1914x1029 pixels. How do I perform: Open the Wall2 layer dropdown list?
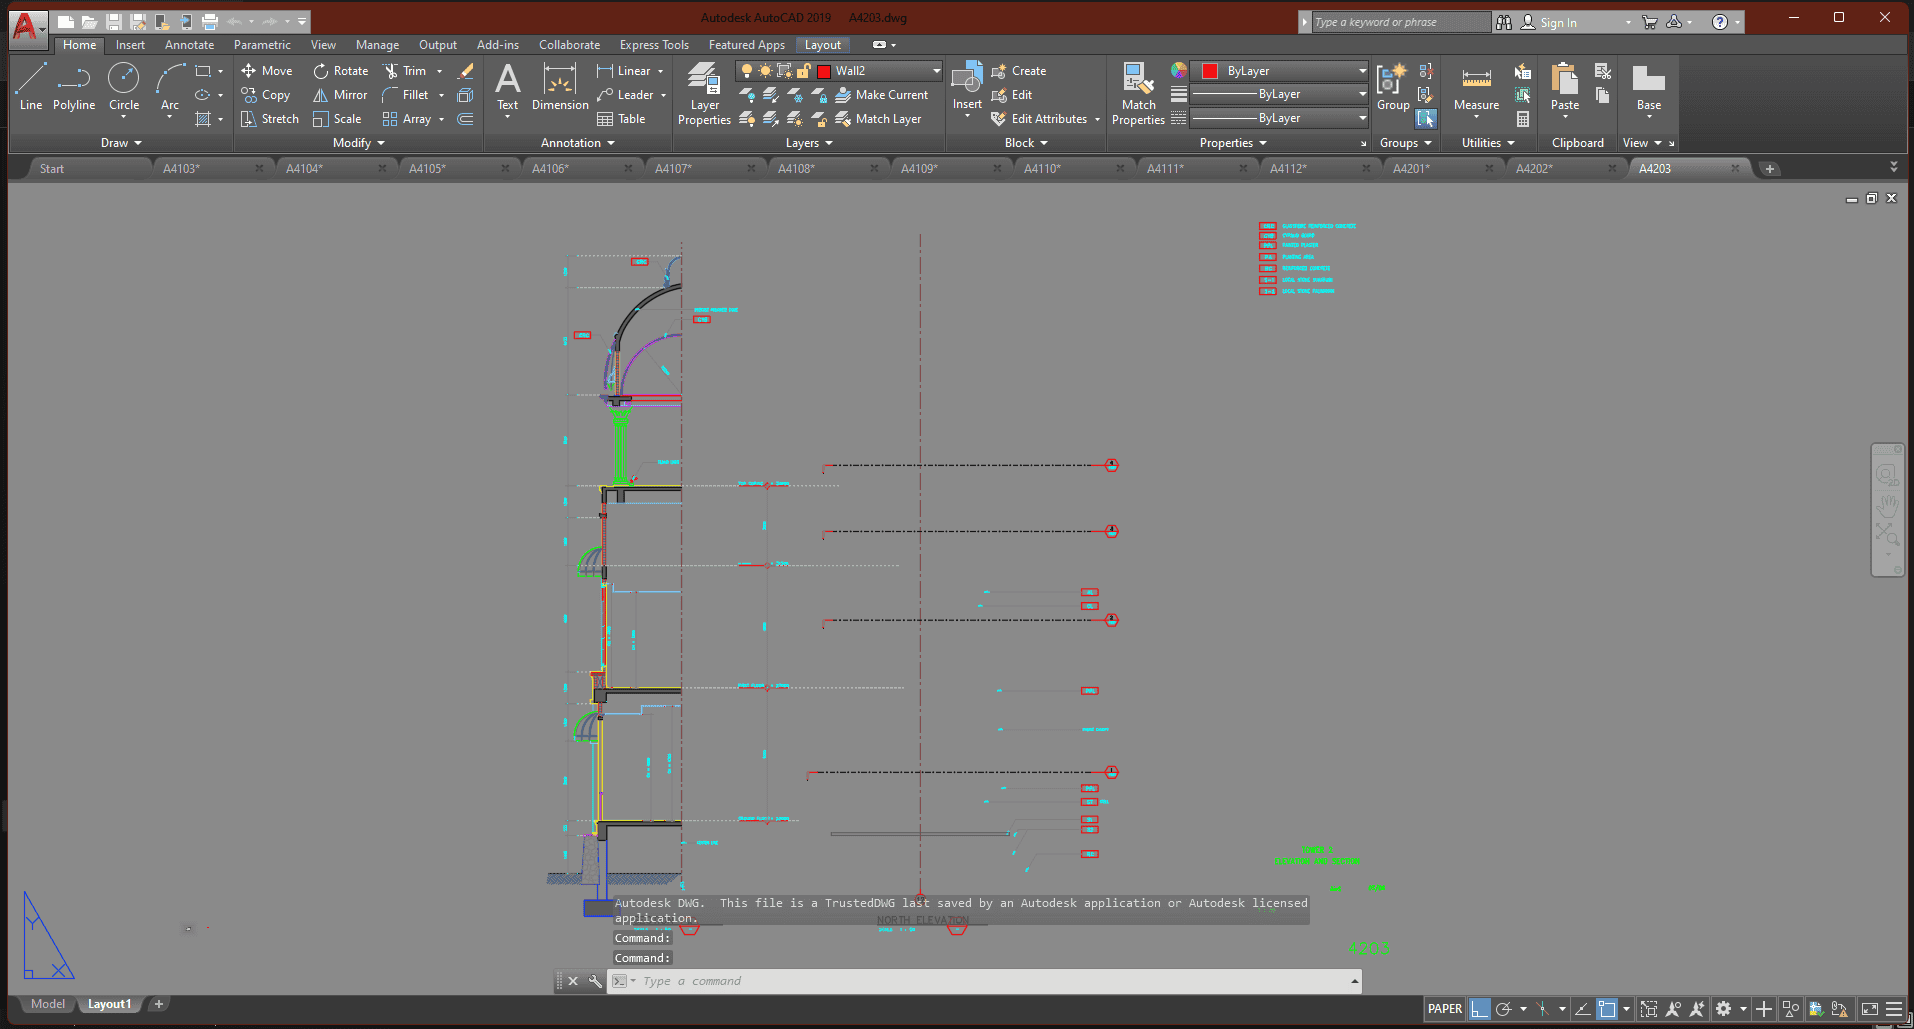click(936, 71)
